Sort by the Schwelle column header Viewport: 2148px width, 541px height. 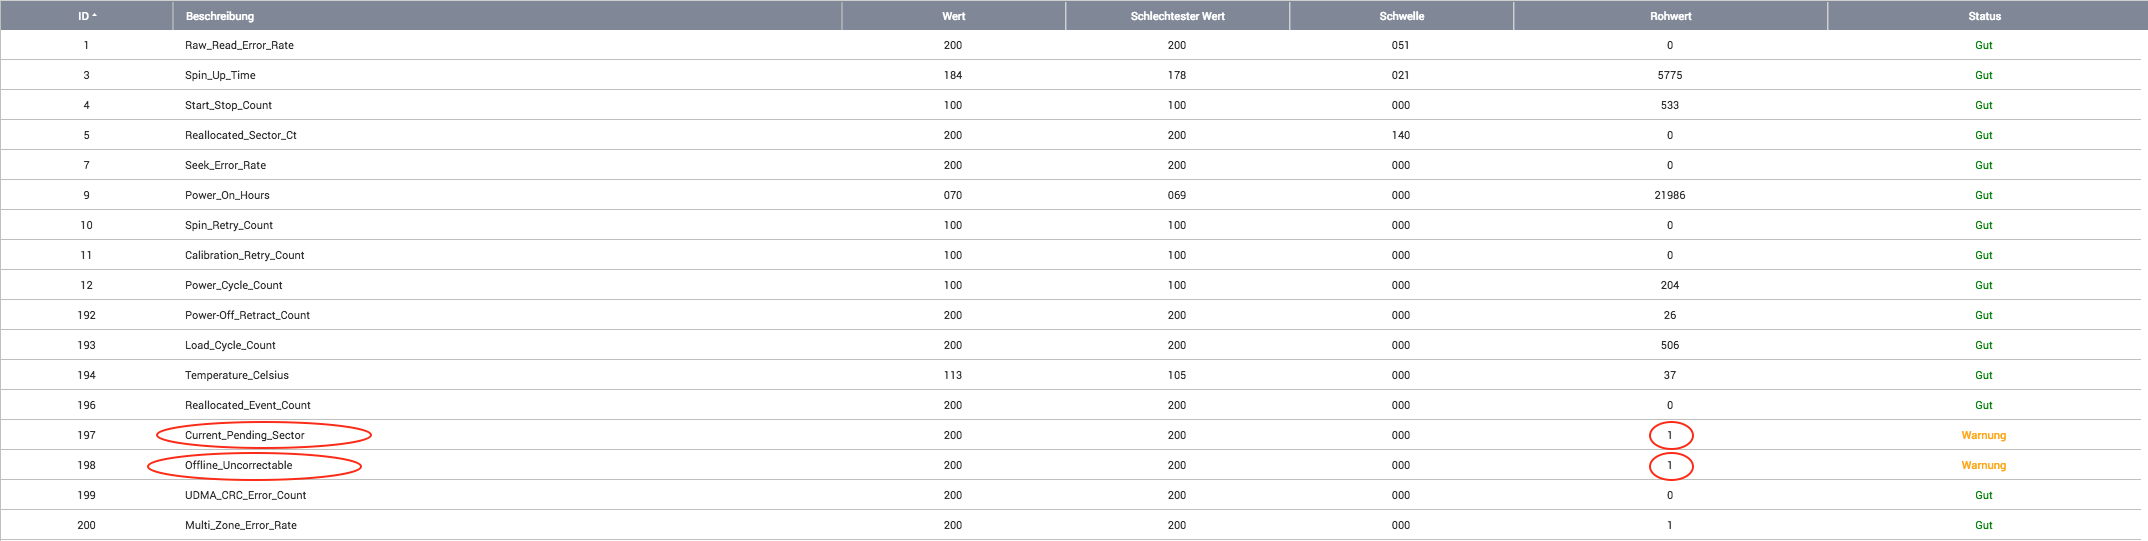(x=1401, y=16)
